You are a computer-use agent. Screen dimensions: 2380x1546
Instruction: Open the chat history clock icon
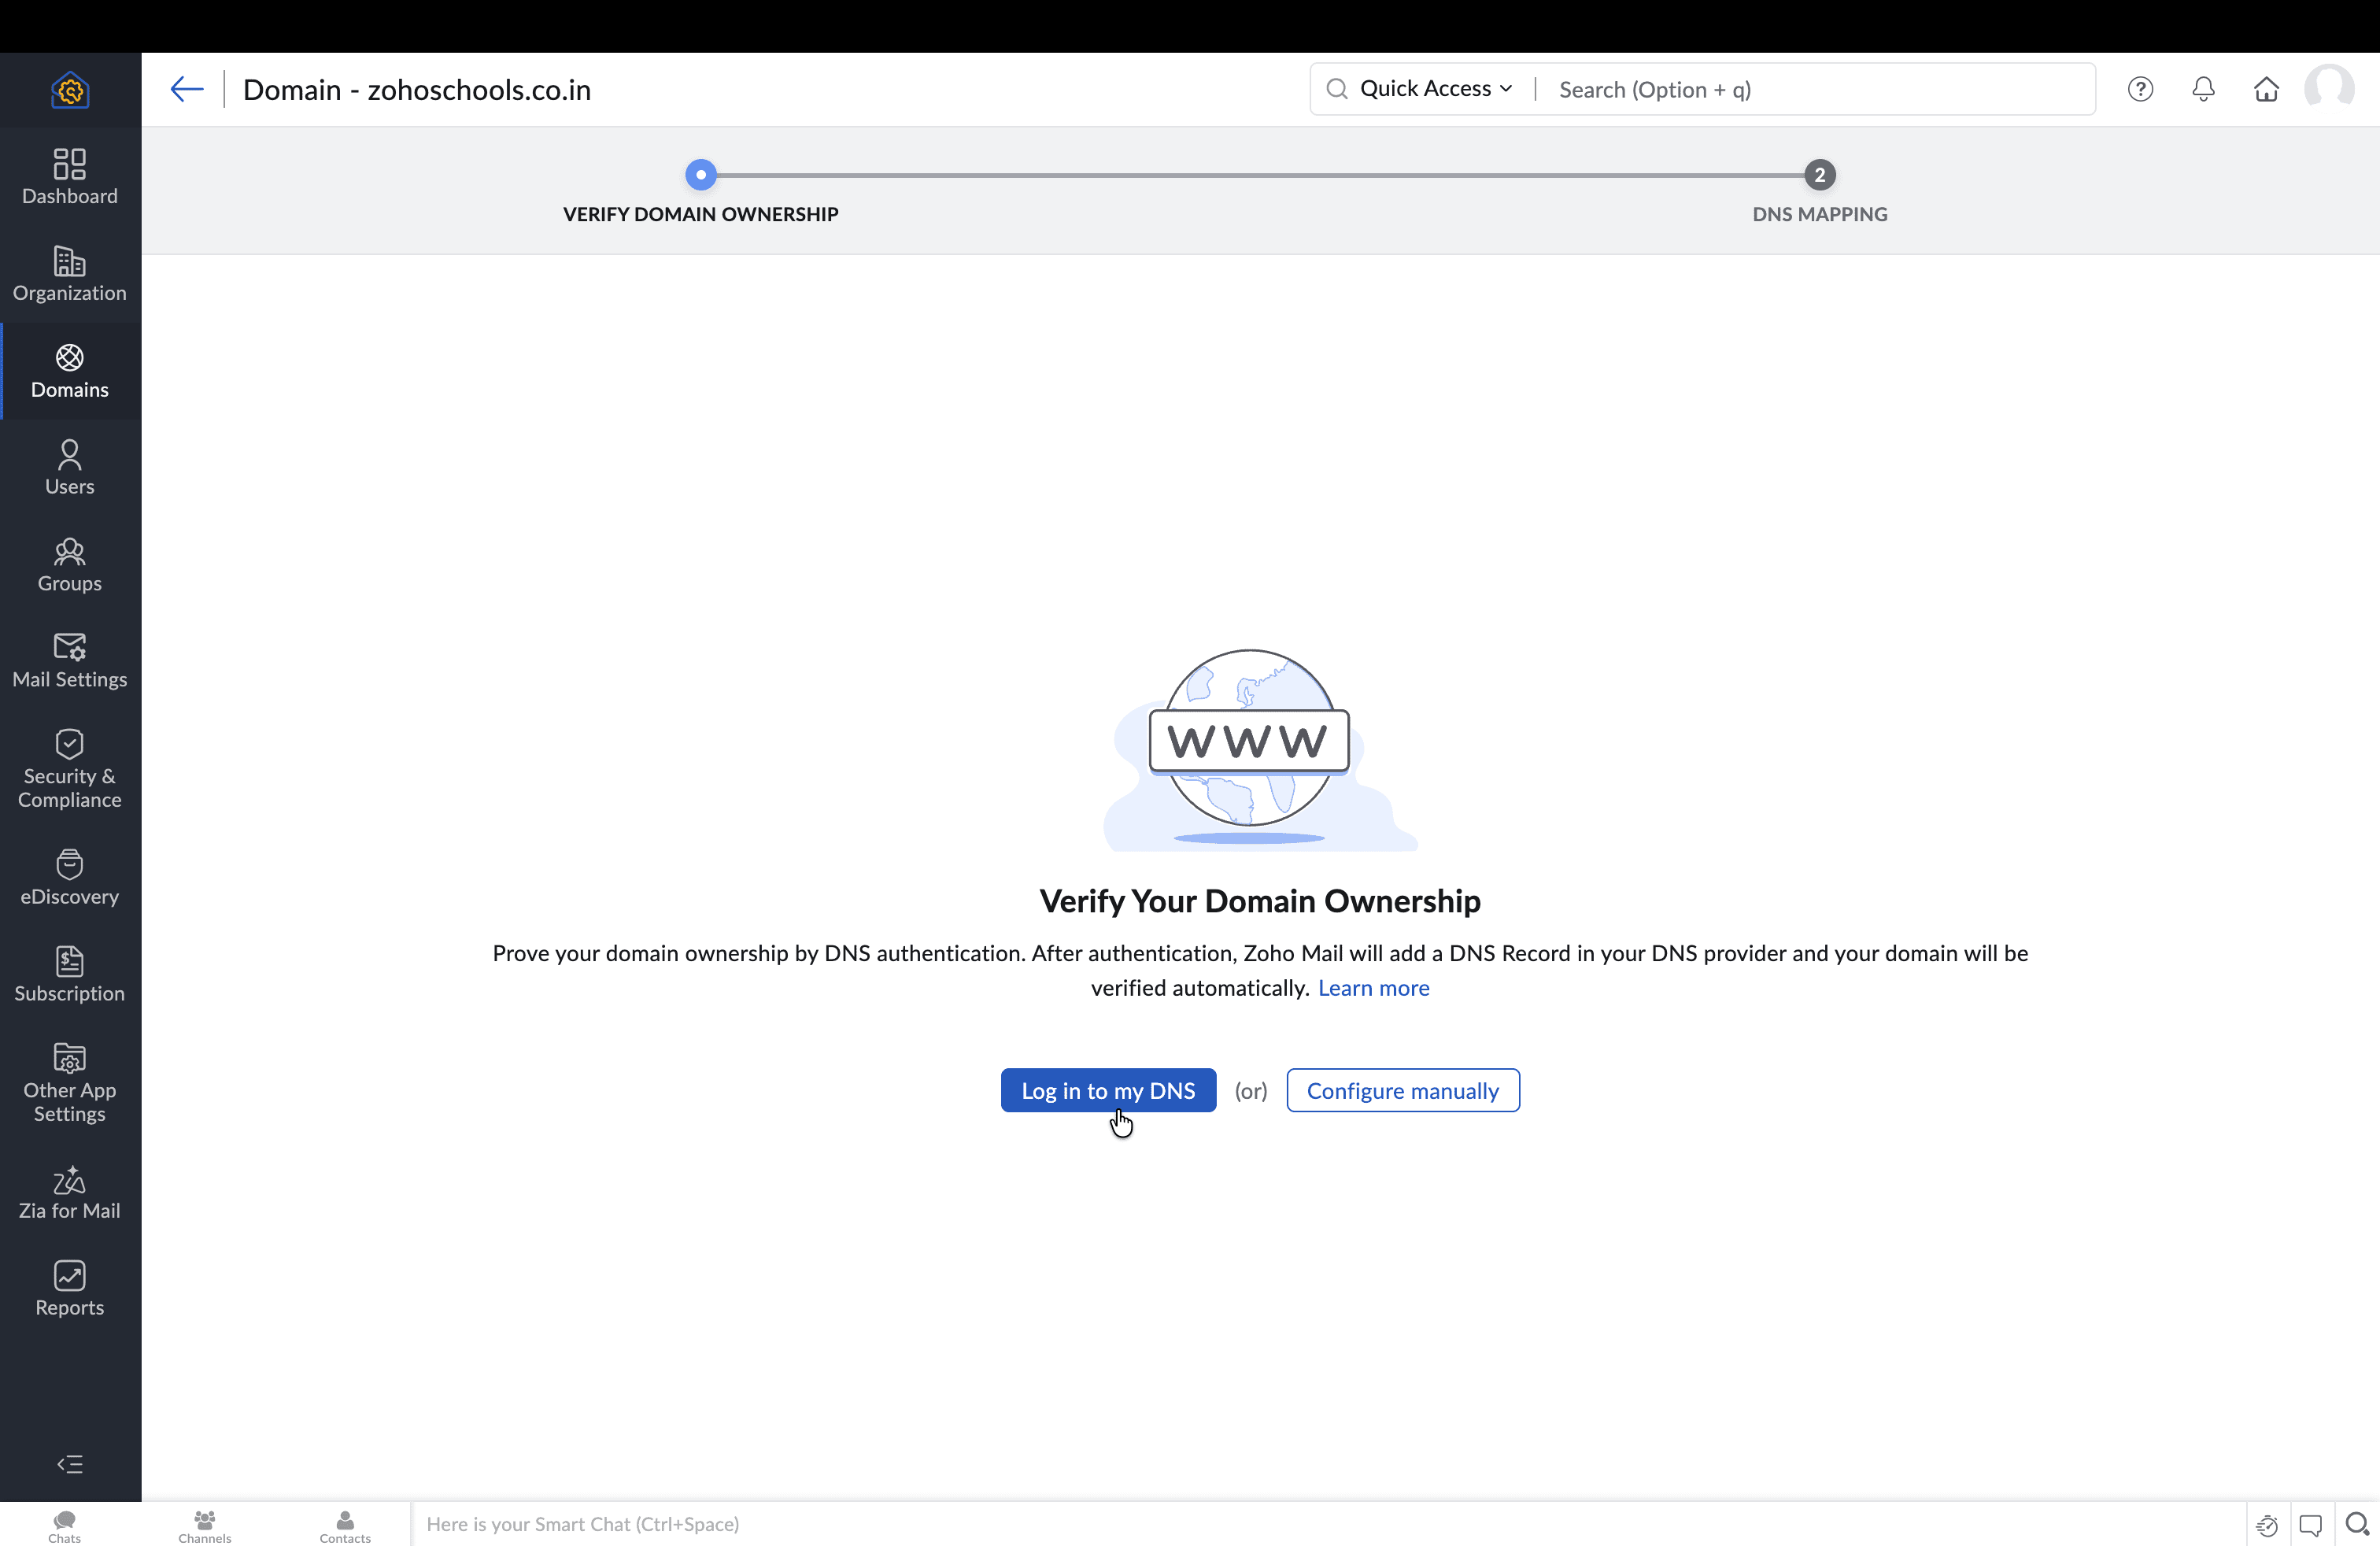pyautogui.click(x=2267, y=1525)
